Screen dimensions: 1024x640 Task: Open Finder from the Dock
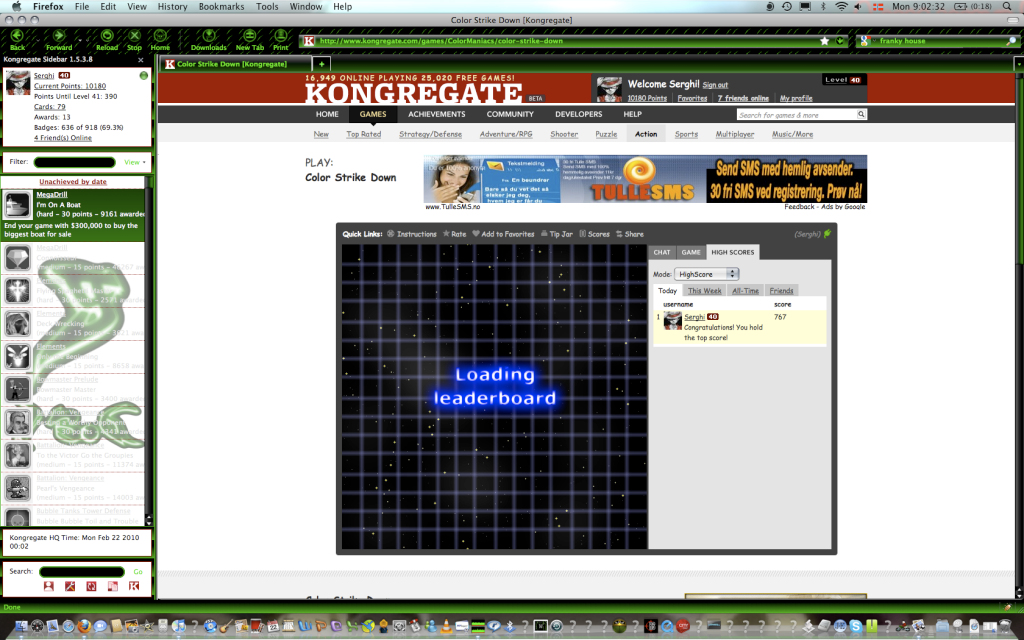[x=21, y=626]
